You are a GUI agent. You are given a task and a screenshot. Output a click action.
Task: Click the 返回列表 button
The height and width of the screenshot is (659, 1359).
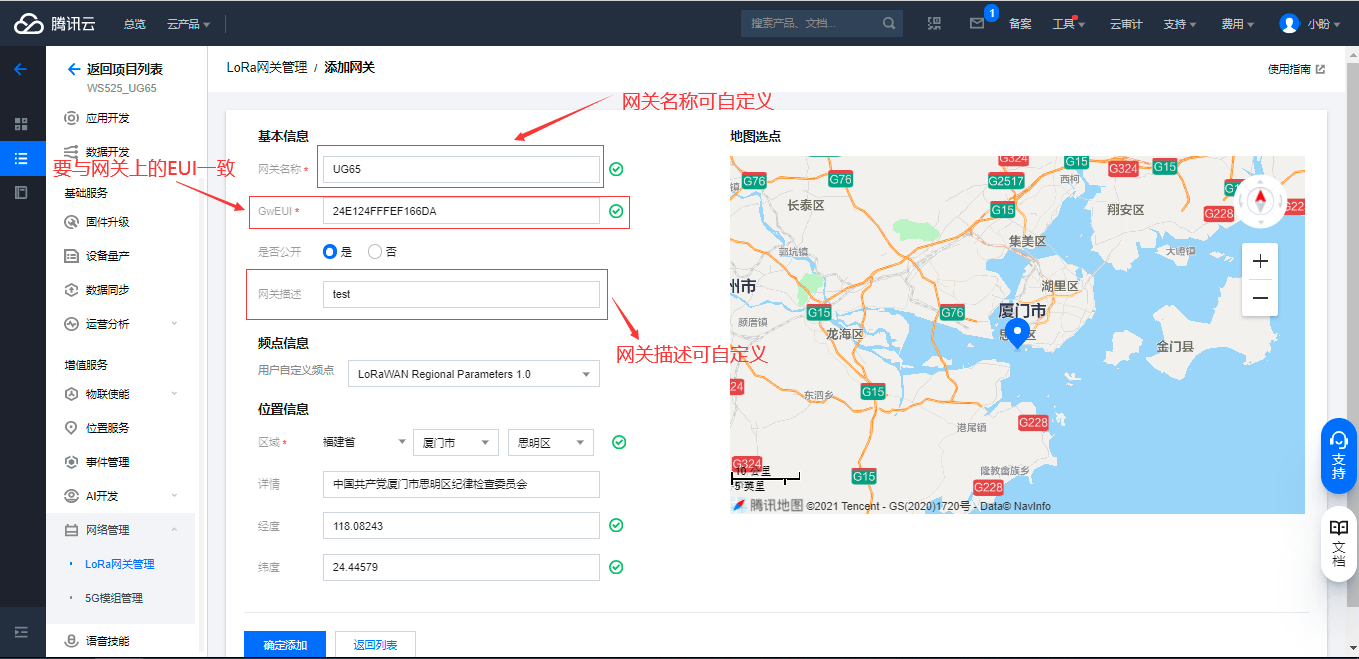[375, 645]
